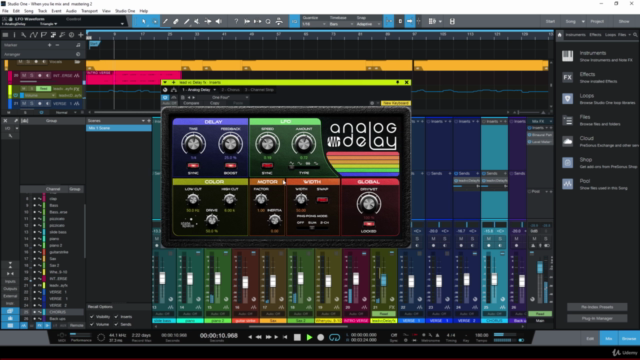Select the CHORUS row in channel list

[x=52, y=312]
